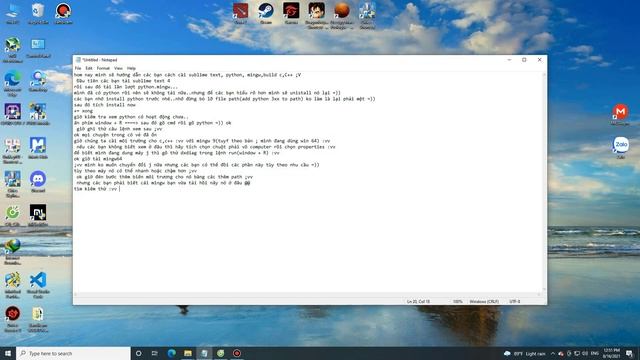Open Cortana circle on taskbar
This screenshot has height=360, width=640.
[x=138, y=353]
